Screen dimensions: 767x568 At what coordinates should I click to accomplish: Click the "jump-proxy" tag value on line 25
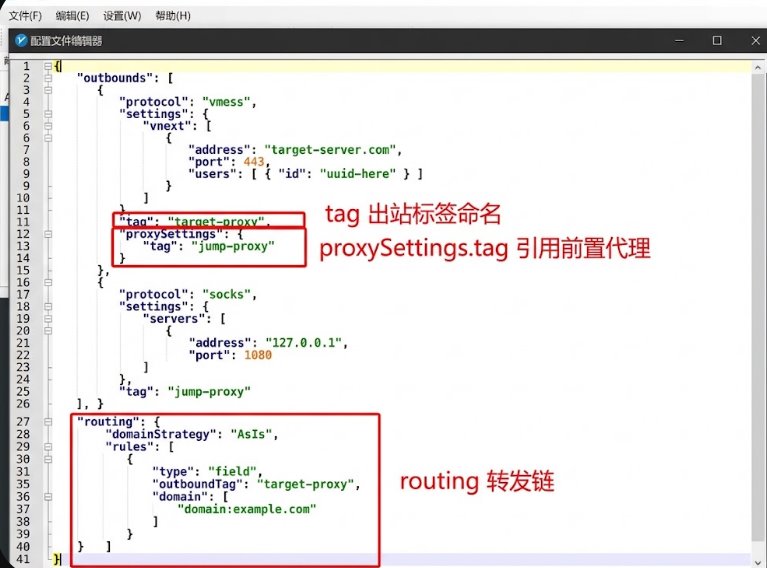(x=209, y=391)
